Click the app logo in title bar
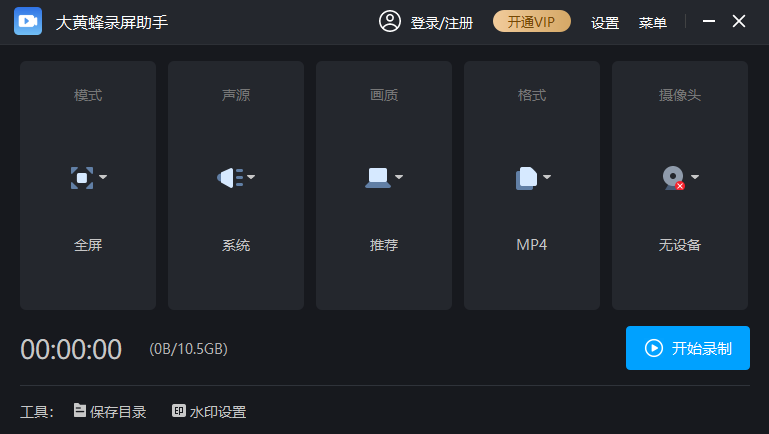This screenshot has width=769, height=434. [x=28, y=21]
